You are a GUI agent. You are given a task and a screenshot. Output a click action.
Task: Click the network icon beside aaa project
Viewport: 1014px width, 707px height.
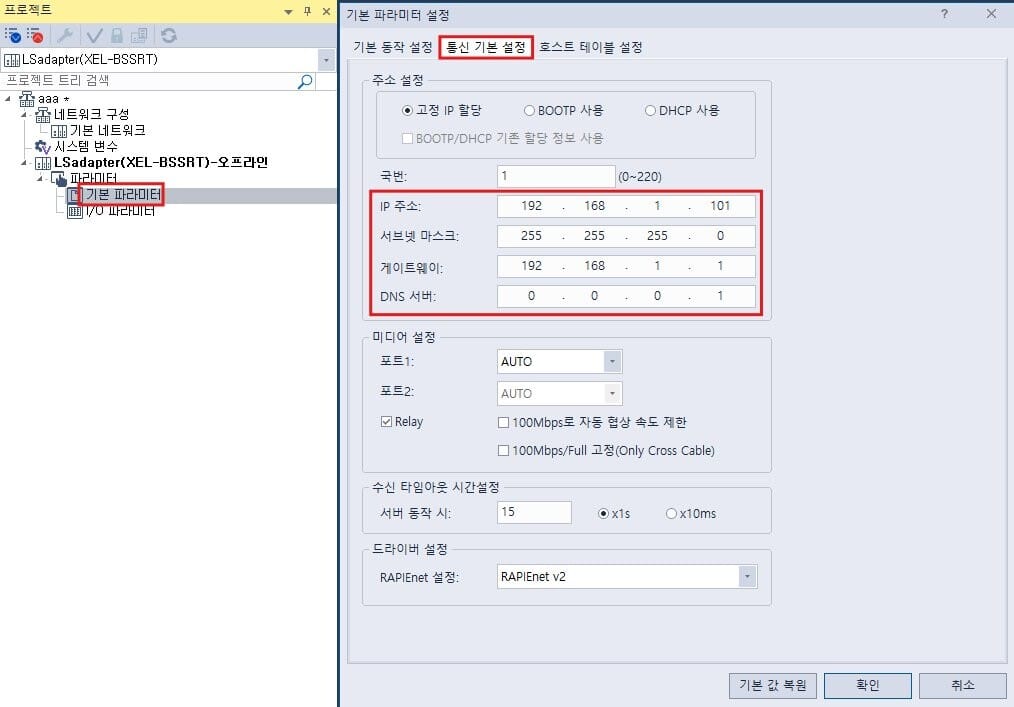[27, 99]
